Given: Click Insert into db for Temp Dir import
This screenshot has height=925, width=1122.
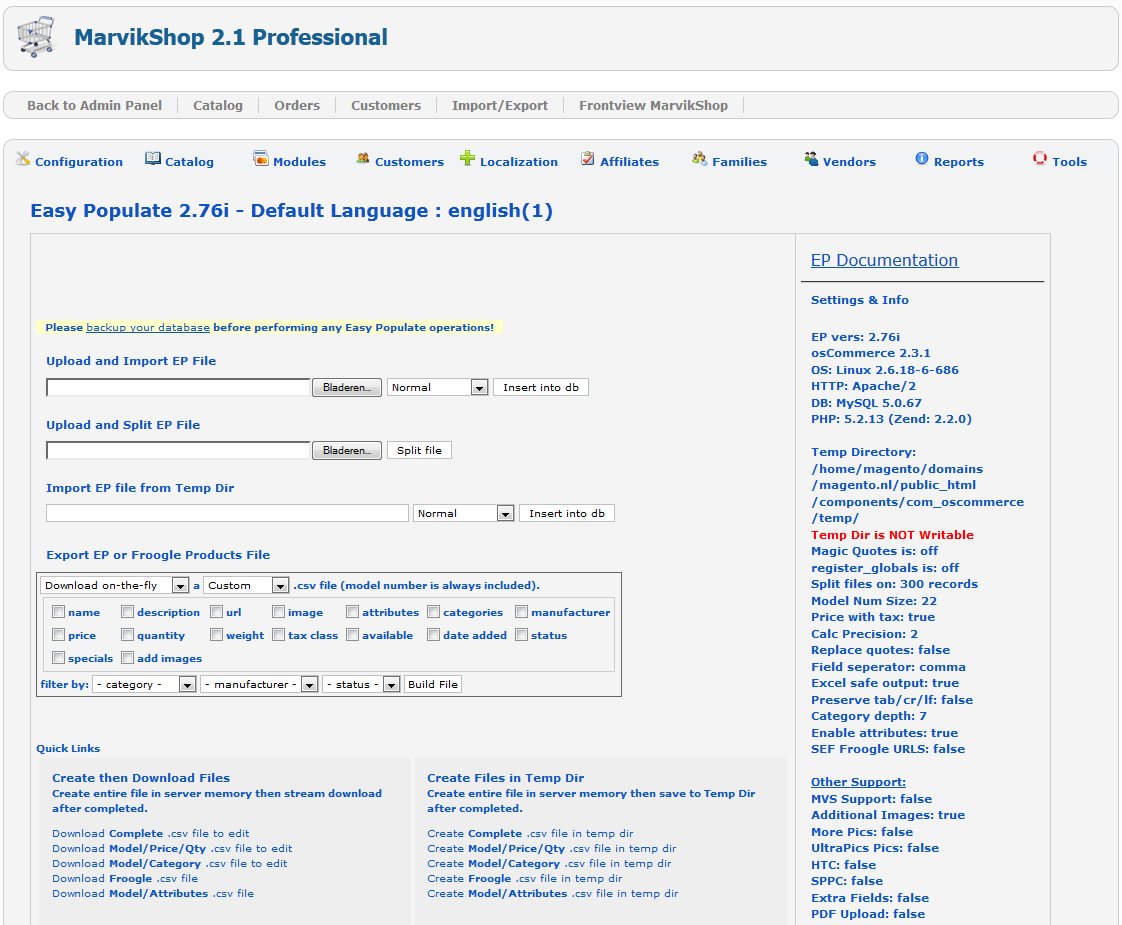Looking at the screenshot, I should pyautogui.click(x=567, y=513).
